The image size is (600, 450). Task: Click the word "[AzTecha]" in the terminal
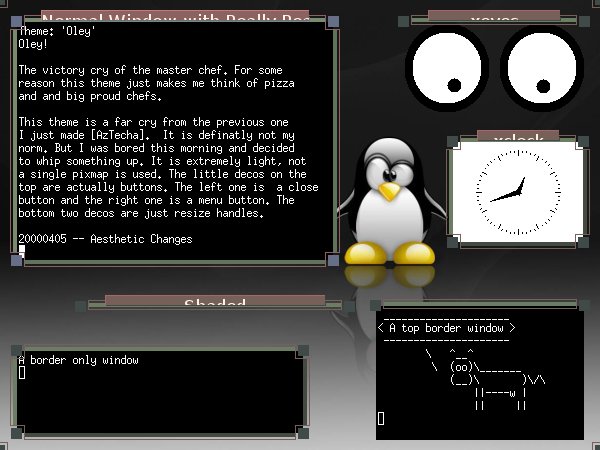[120, 135]
